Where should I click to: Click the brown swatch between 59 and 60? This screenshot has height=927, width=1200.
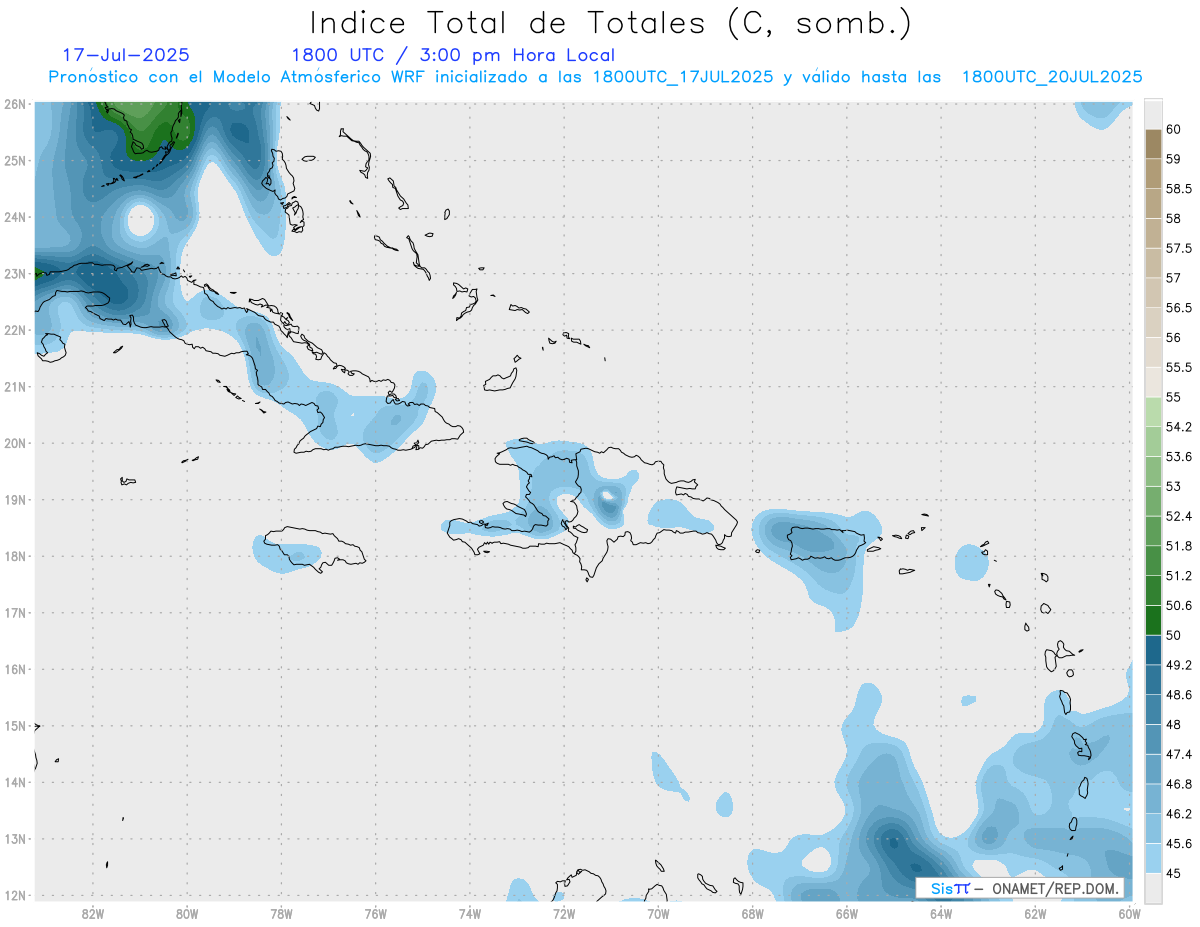point(1153,144)
